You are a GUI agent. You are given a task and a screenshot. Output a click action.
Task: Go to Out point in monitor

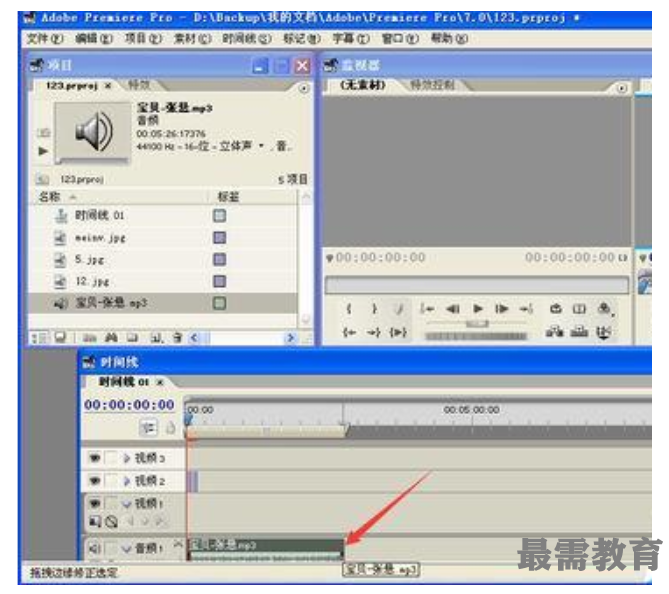[x=374, y=332]
